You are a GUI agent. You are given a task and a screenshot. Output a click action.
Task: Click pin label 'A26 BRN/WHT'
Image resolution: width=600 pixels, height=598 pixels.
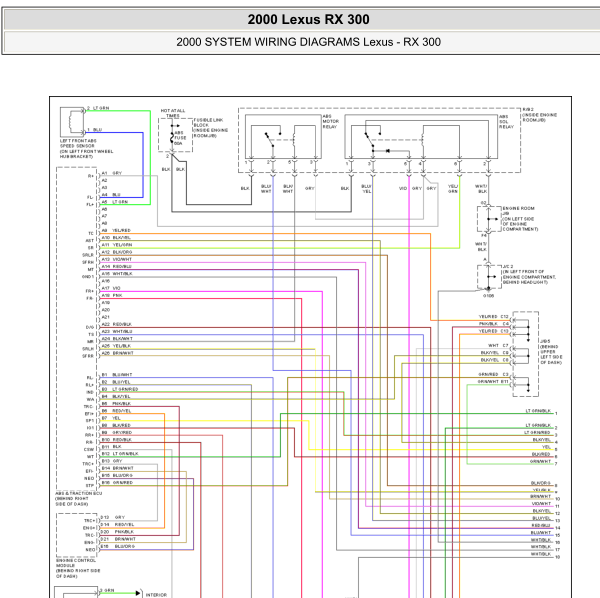117,353
